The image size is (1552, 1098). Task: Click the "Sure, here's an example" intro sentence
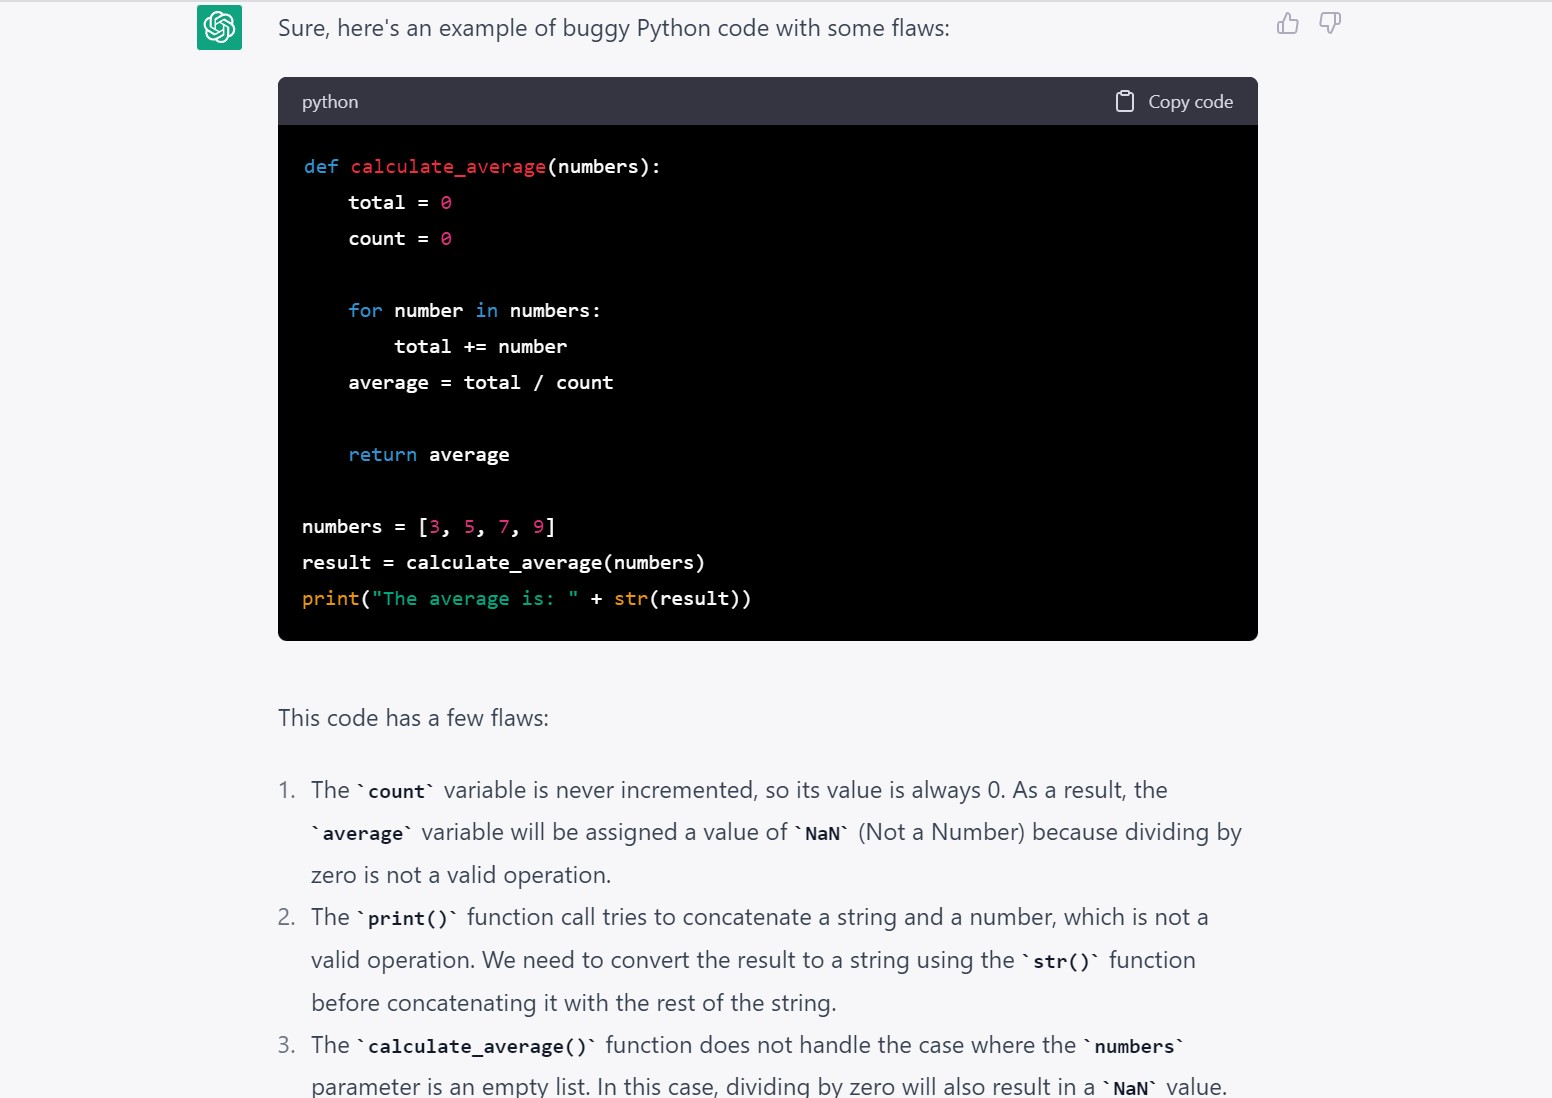click(613, 28)
